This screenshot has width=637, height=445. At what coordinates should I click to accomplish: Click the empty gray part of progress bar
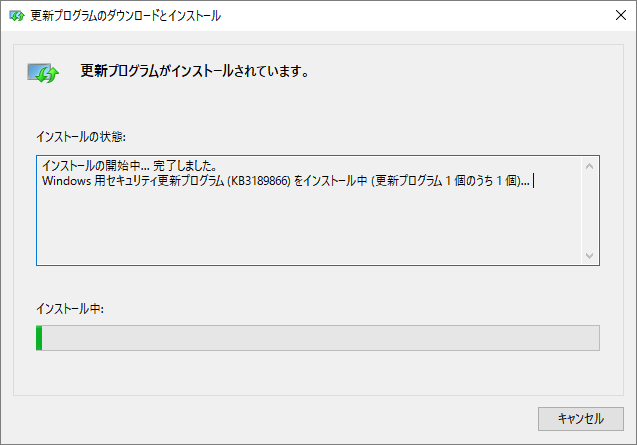320,338
